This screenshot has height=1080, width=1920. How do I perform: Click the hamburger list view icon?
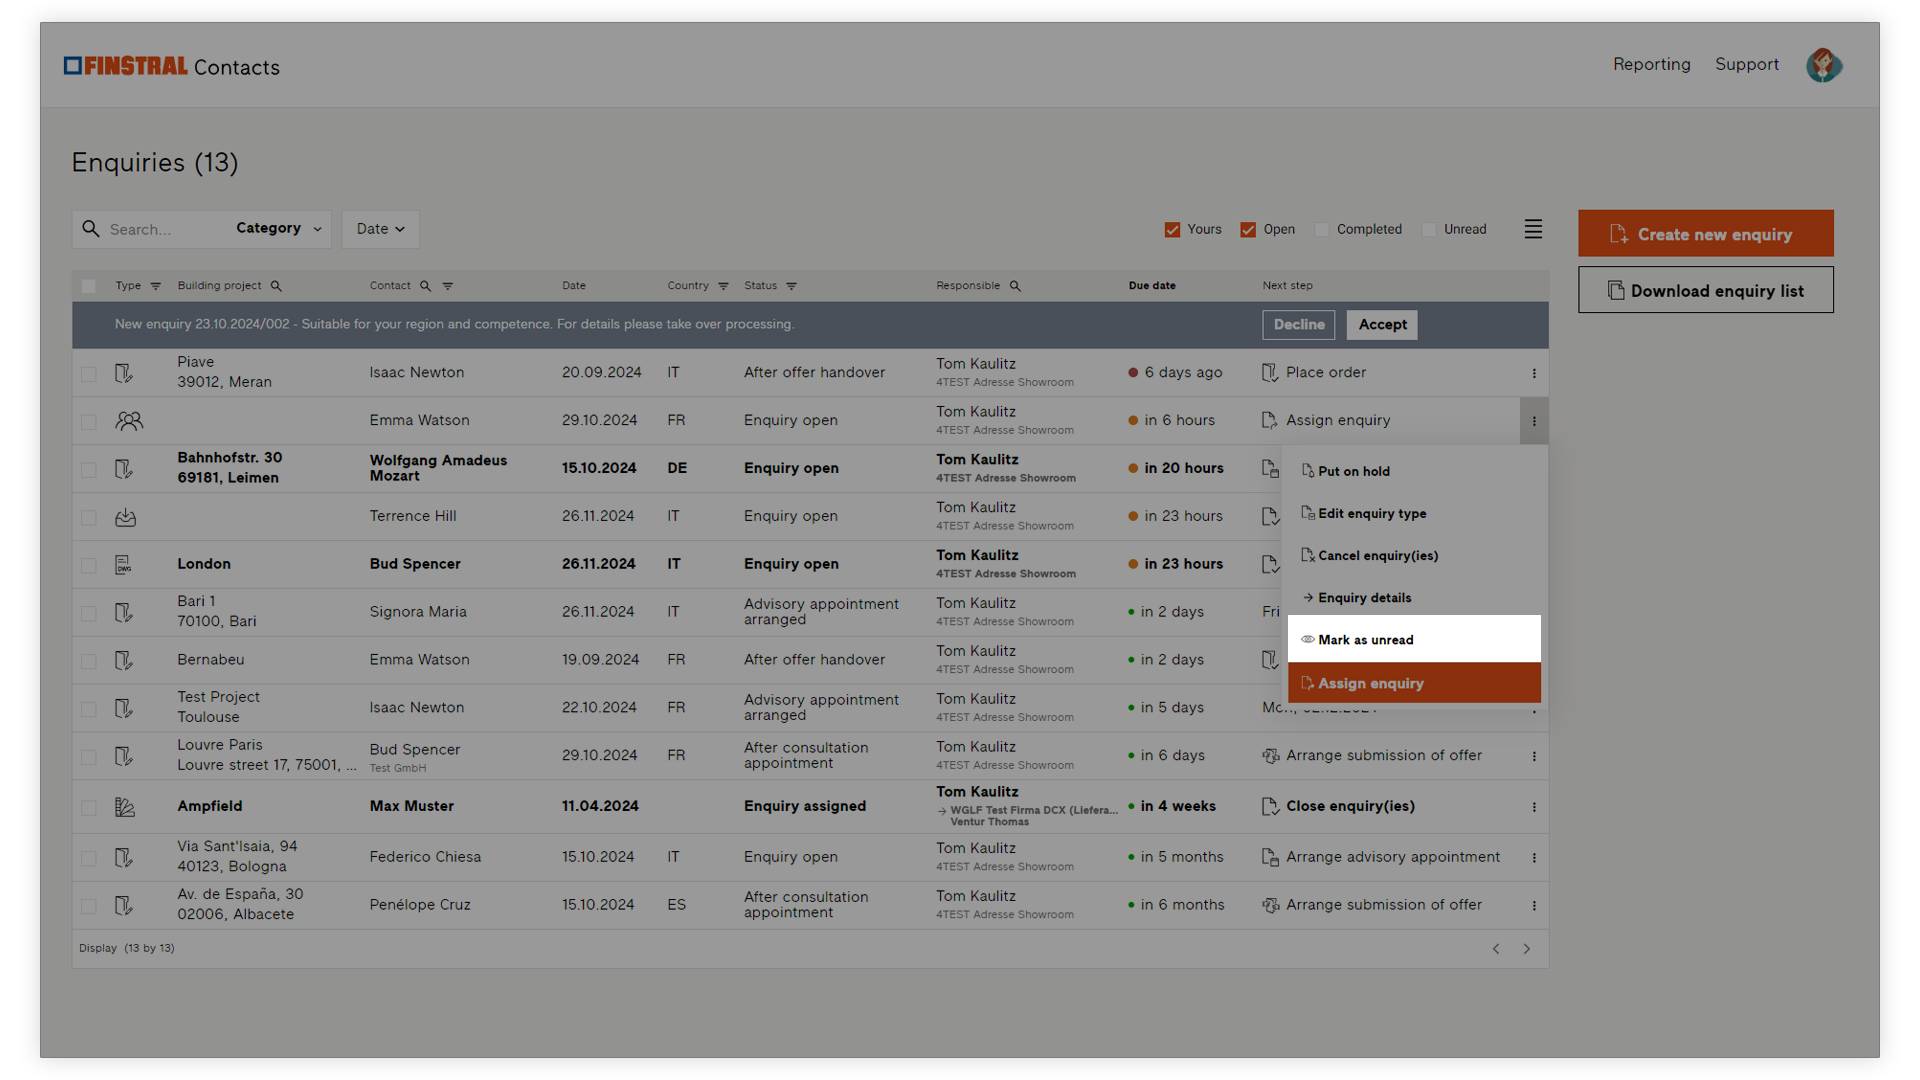point(1533,229)
